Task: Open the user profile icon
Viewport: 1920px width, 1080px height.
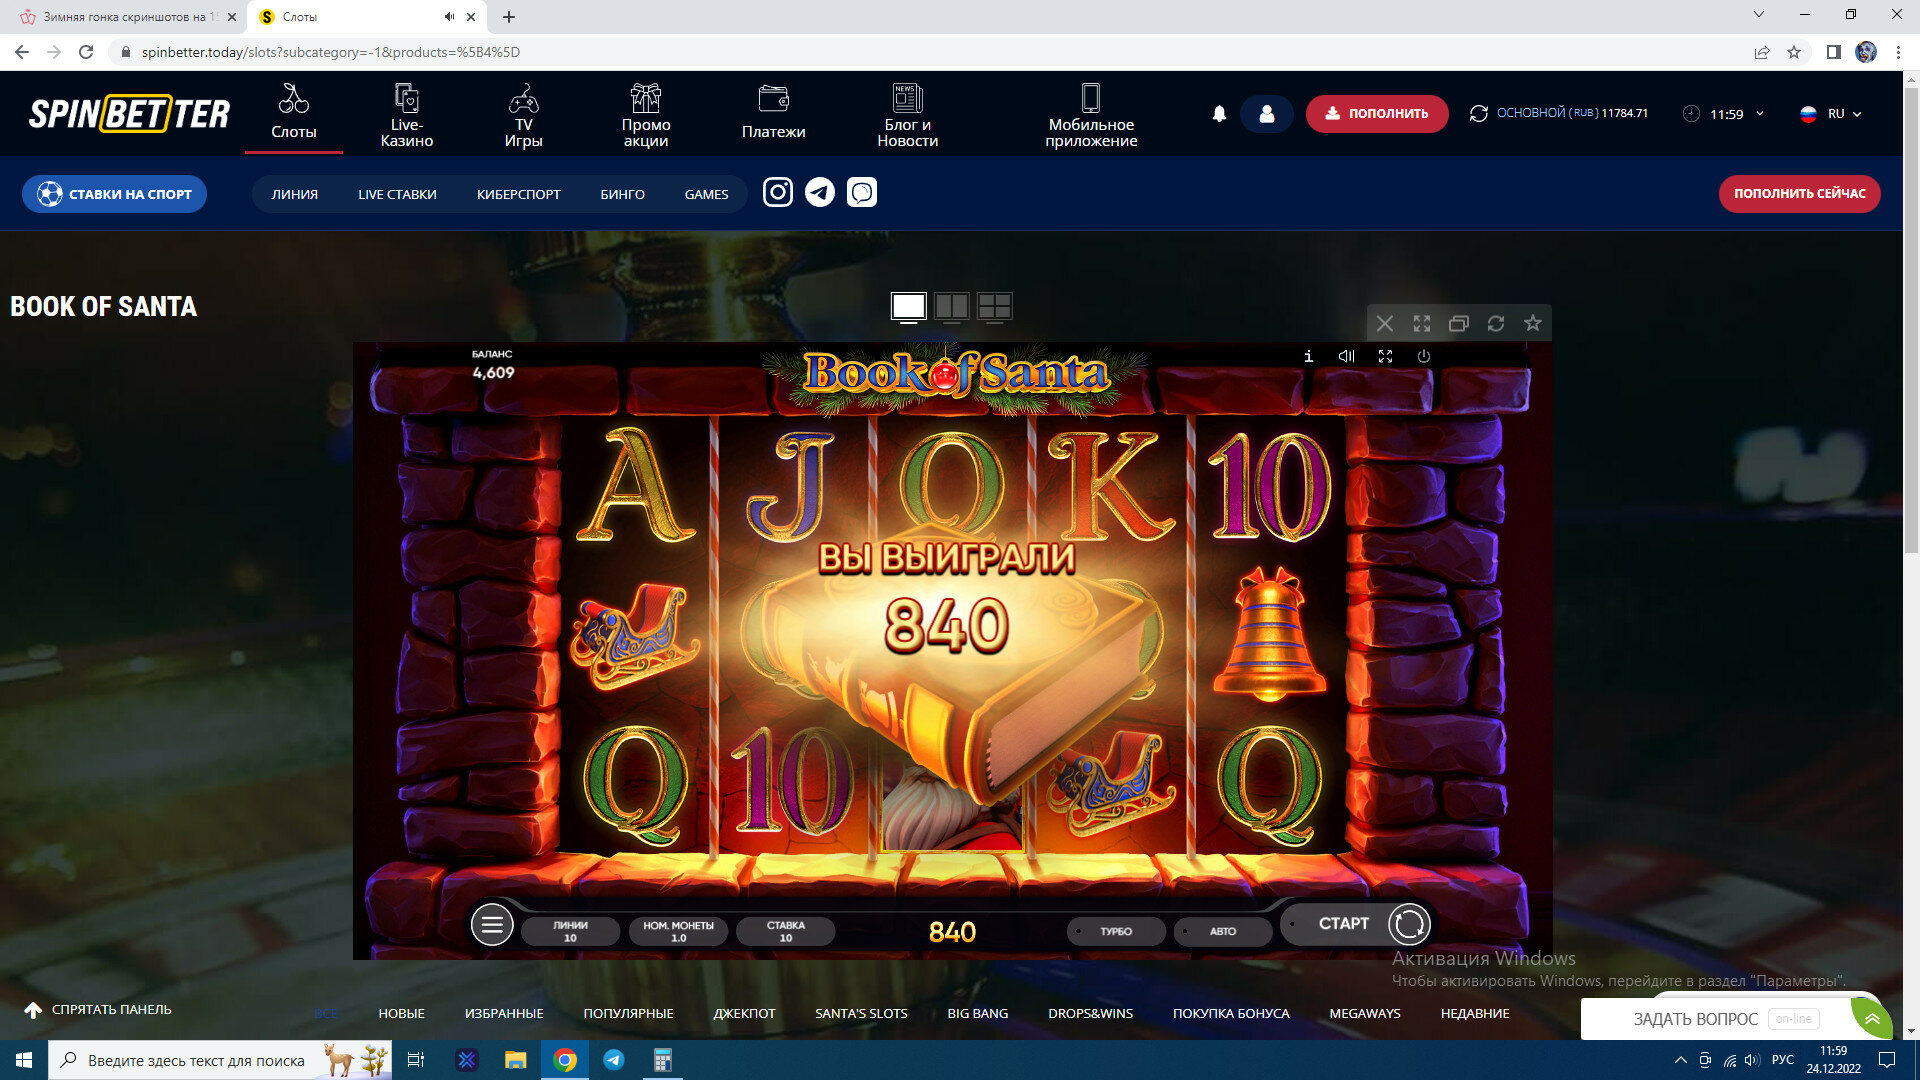Action: click(1266, 114)
